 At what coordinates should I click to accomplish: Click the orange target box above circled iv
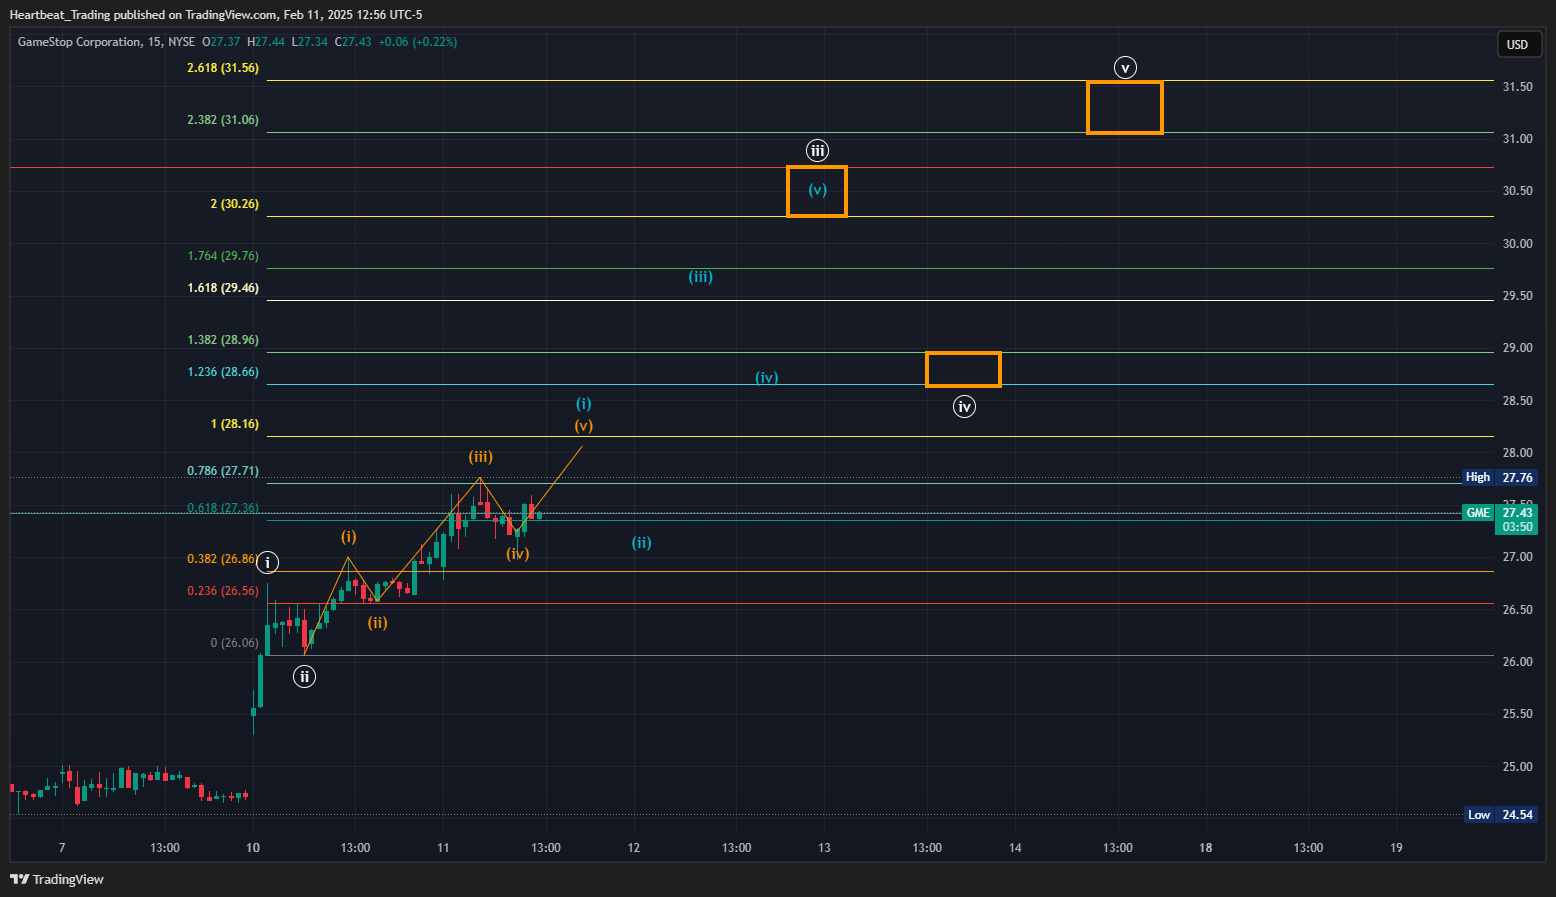963,369
